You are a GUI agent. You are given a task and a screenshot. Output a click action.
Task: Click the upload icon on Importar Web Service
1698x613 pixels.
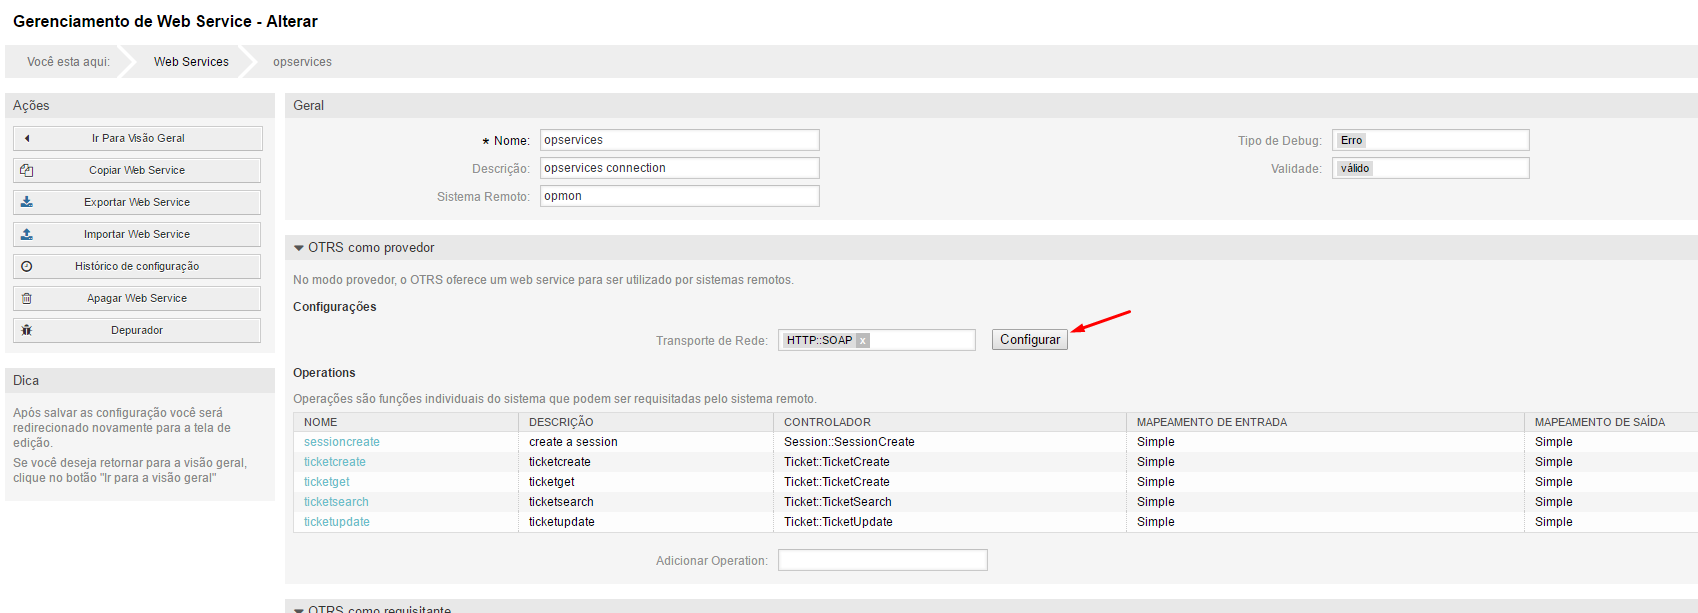click(x=27, y=234)
